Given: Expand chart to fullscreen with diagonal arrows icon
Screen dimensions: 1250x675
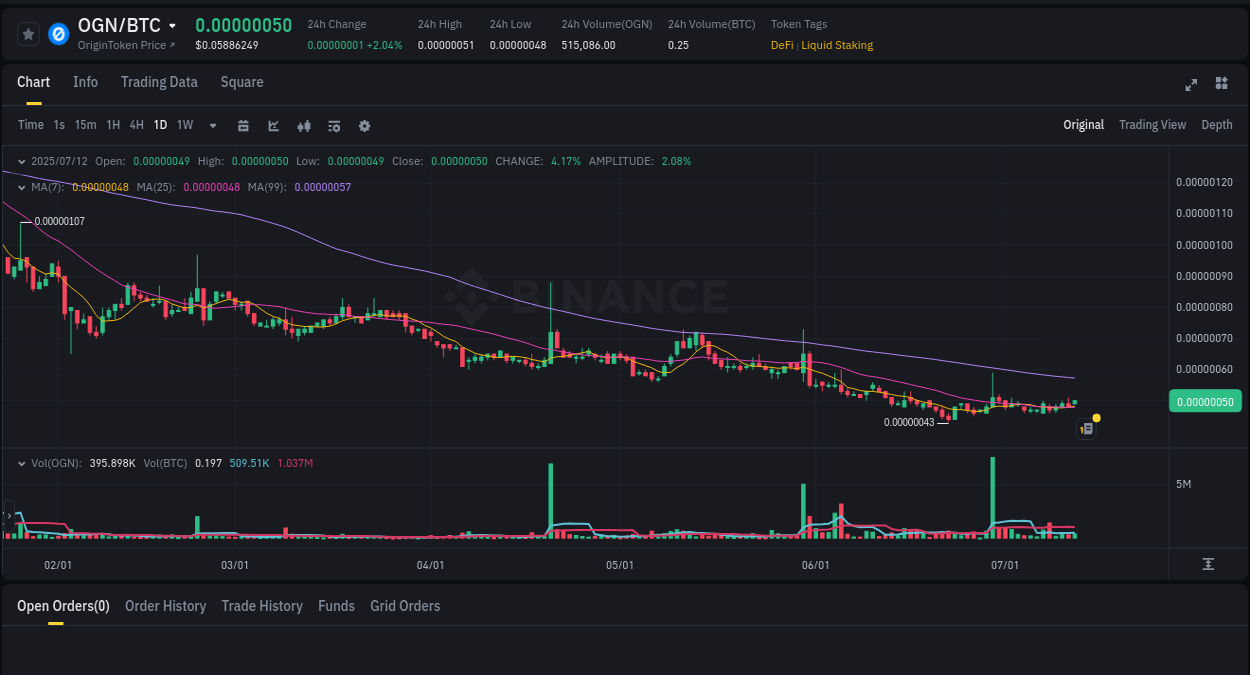Looking at the screenshot, I should click(1190, 85).
